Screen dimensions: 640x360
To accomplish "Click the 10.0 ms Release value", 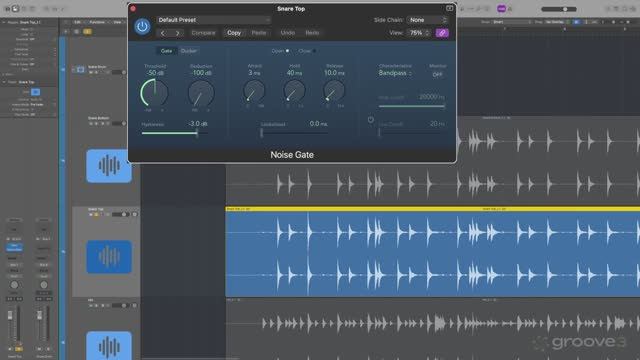I will pyautogui.click(x=334, y=73).
